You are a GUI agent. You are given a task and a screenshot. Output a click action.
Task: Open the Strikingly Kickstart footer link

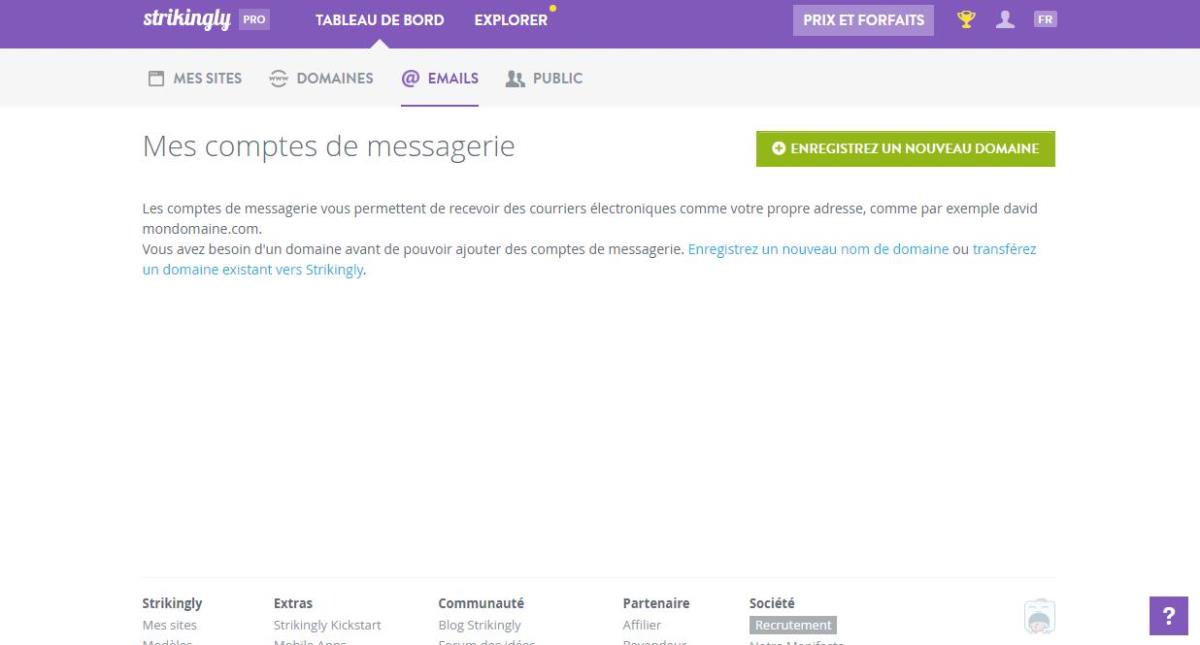327,625
